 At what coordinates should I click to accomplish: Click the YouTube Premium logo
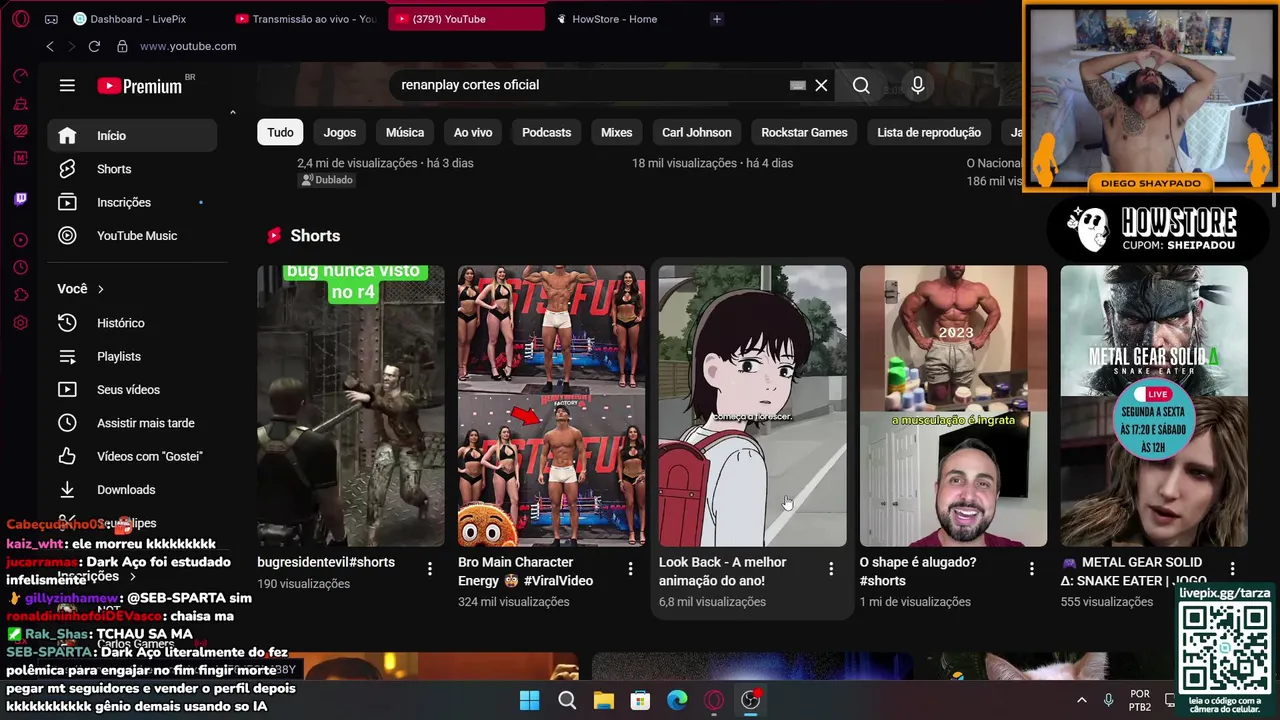140,86
